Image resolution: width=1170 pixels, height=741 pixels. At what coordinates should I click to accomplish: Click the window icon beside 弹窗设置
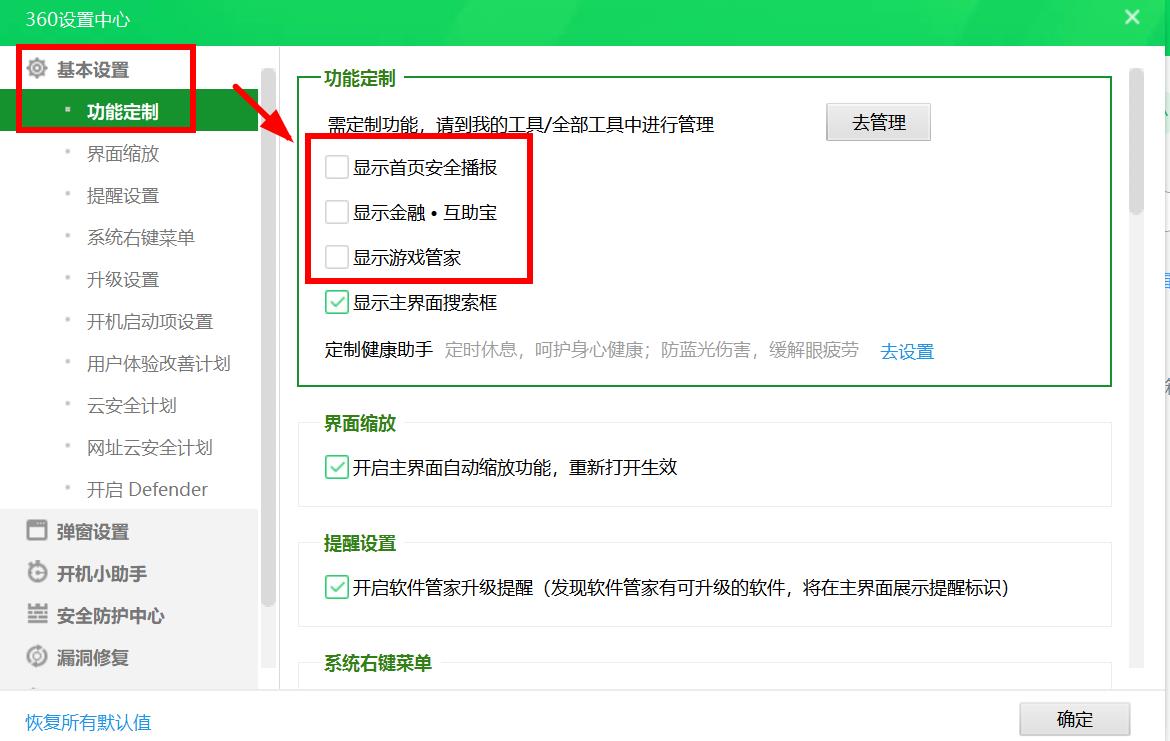[37, 531]
